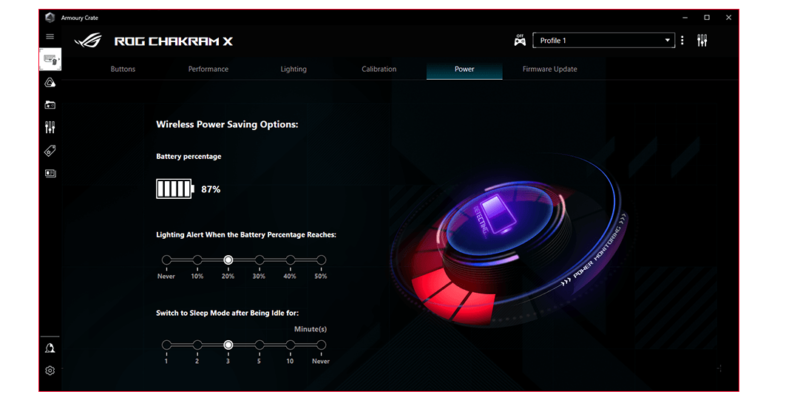
Task: Click the gamepad mode icon beside the profile
Action: pyautogui.click(x=520, y=40)
